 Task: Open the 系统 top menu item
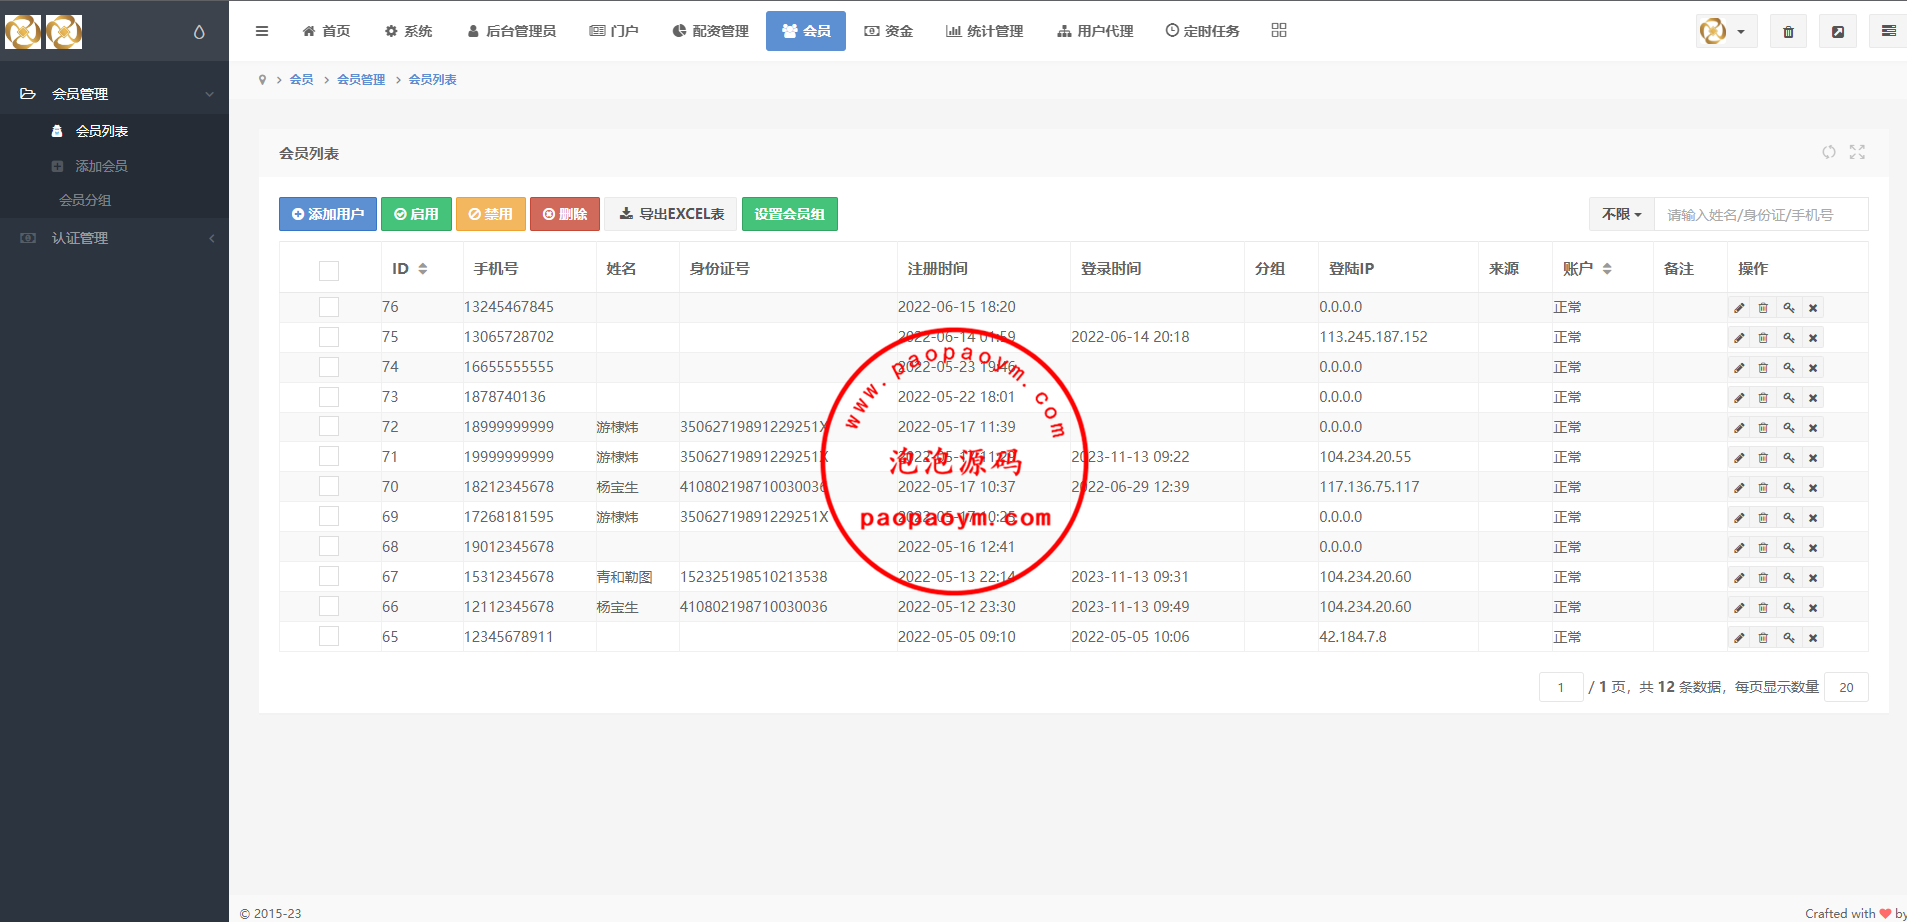[x=408, y=31]
